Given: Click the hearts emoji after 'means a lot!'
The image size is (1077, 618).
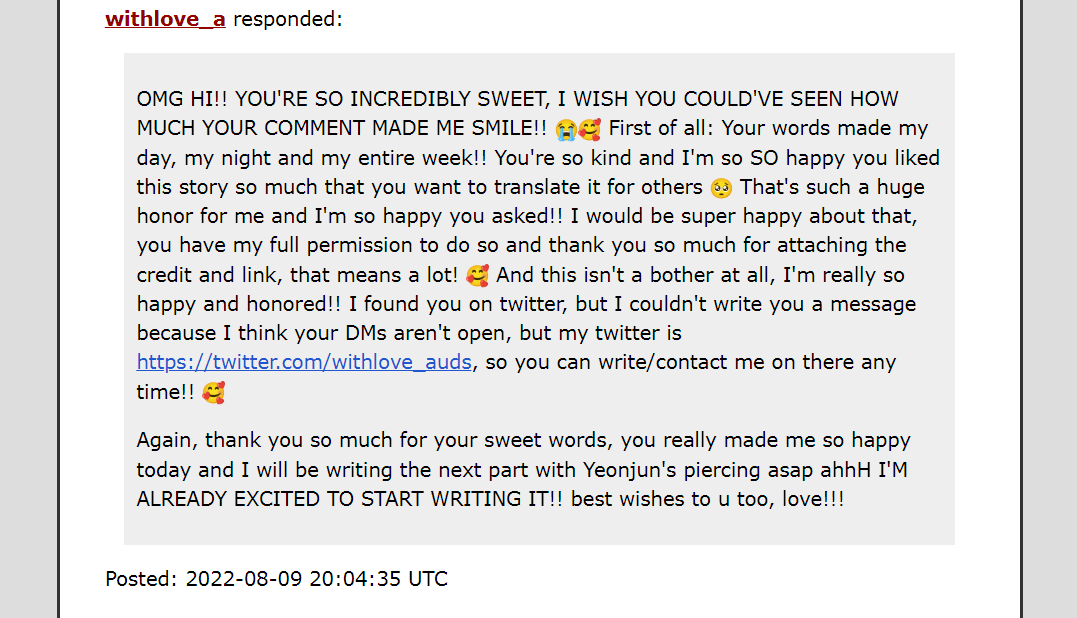Looking at the screenshot, I should 477,275.
